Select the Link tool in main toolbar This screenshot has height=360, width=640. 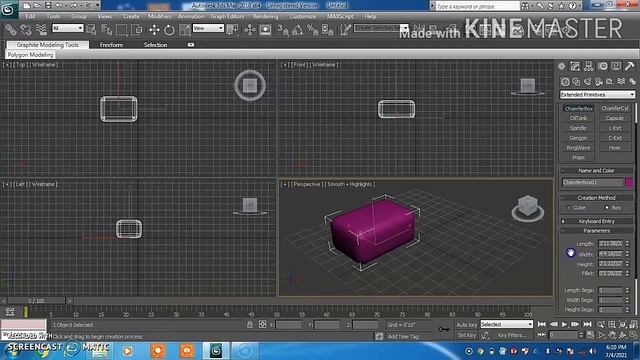(11, 29)
